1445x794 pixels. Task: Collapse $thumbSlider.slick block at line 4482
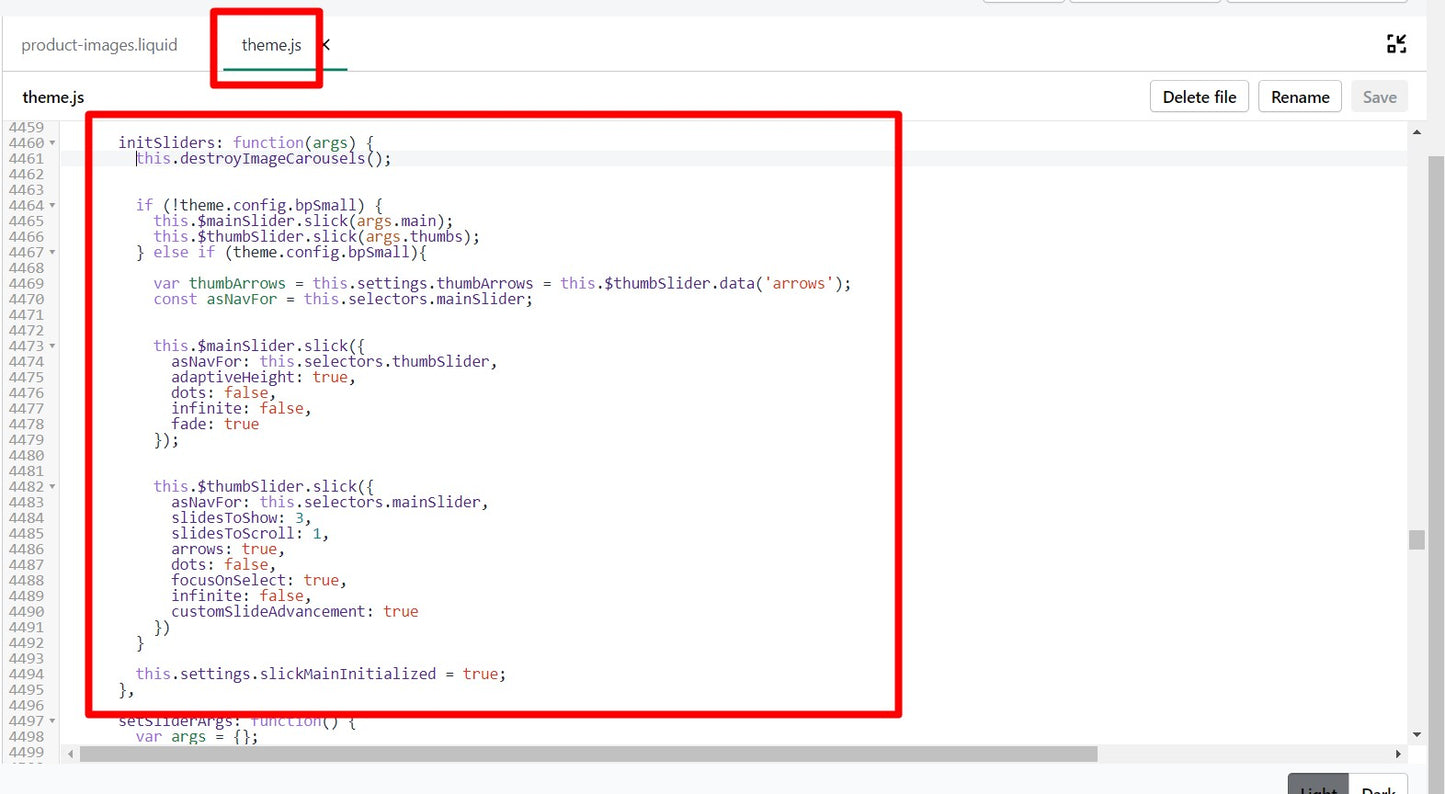pyautogui.click(x=52, y=487)
